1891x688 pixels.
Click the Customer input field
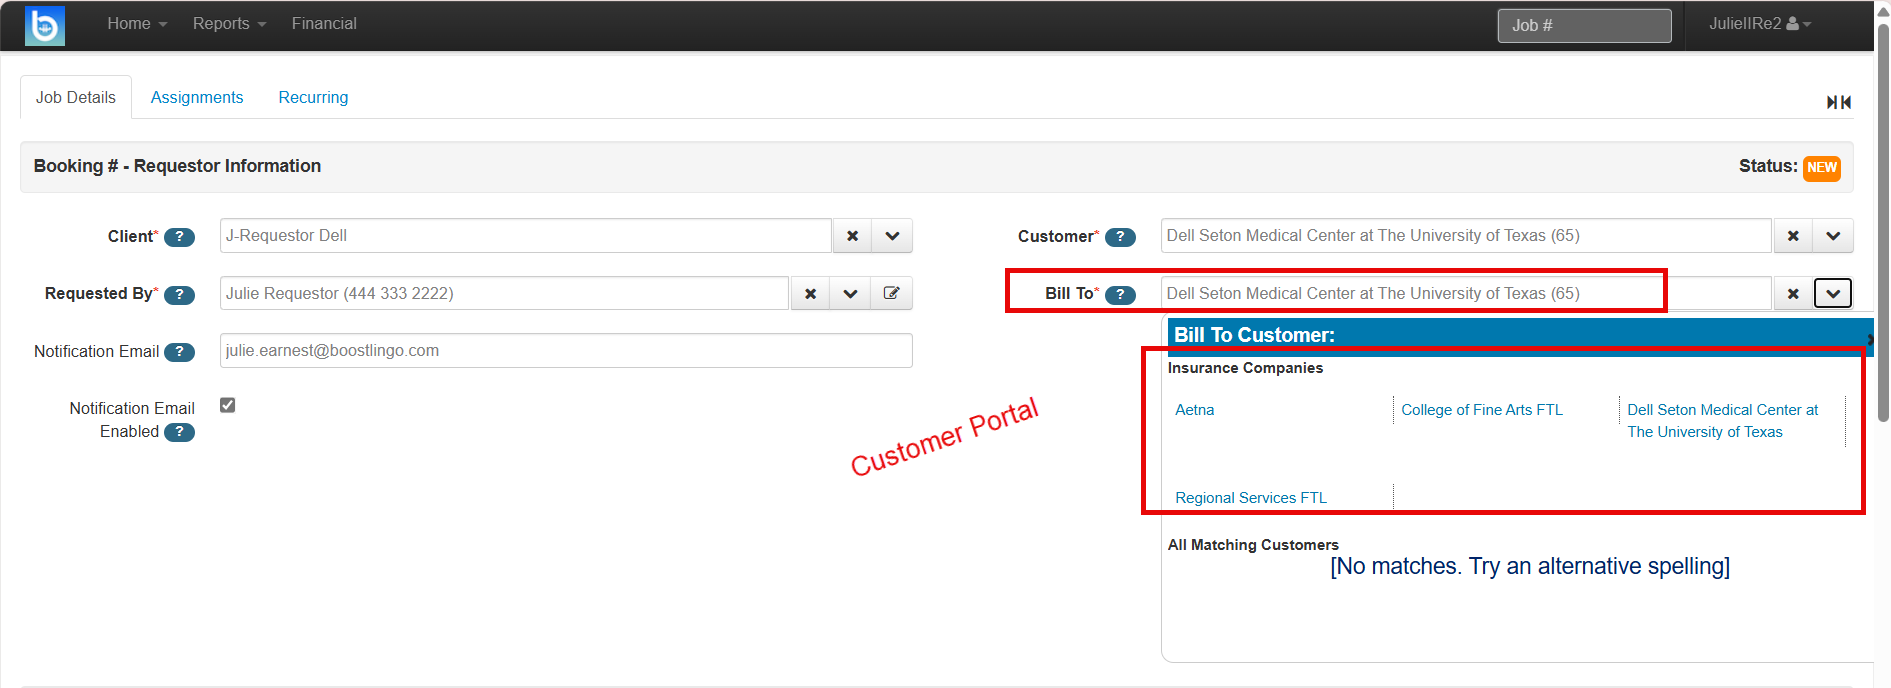tap(1466, 236)
